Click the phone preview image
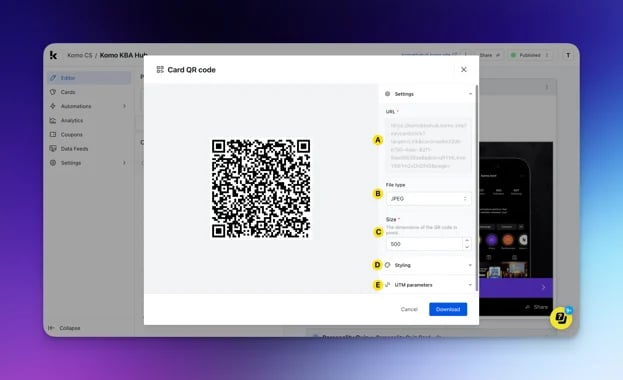The image size is (623, 380). pos(516,209)
